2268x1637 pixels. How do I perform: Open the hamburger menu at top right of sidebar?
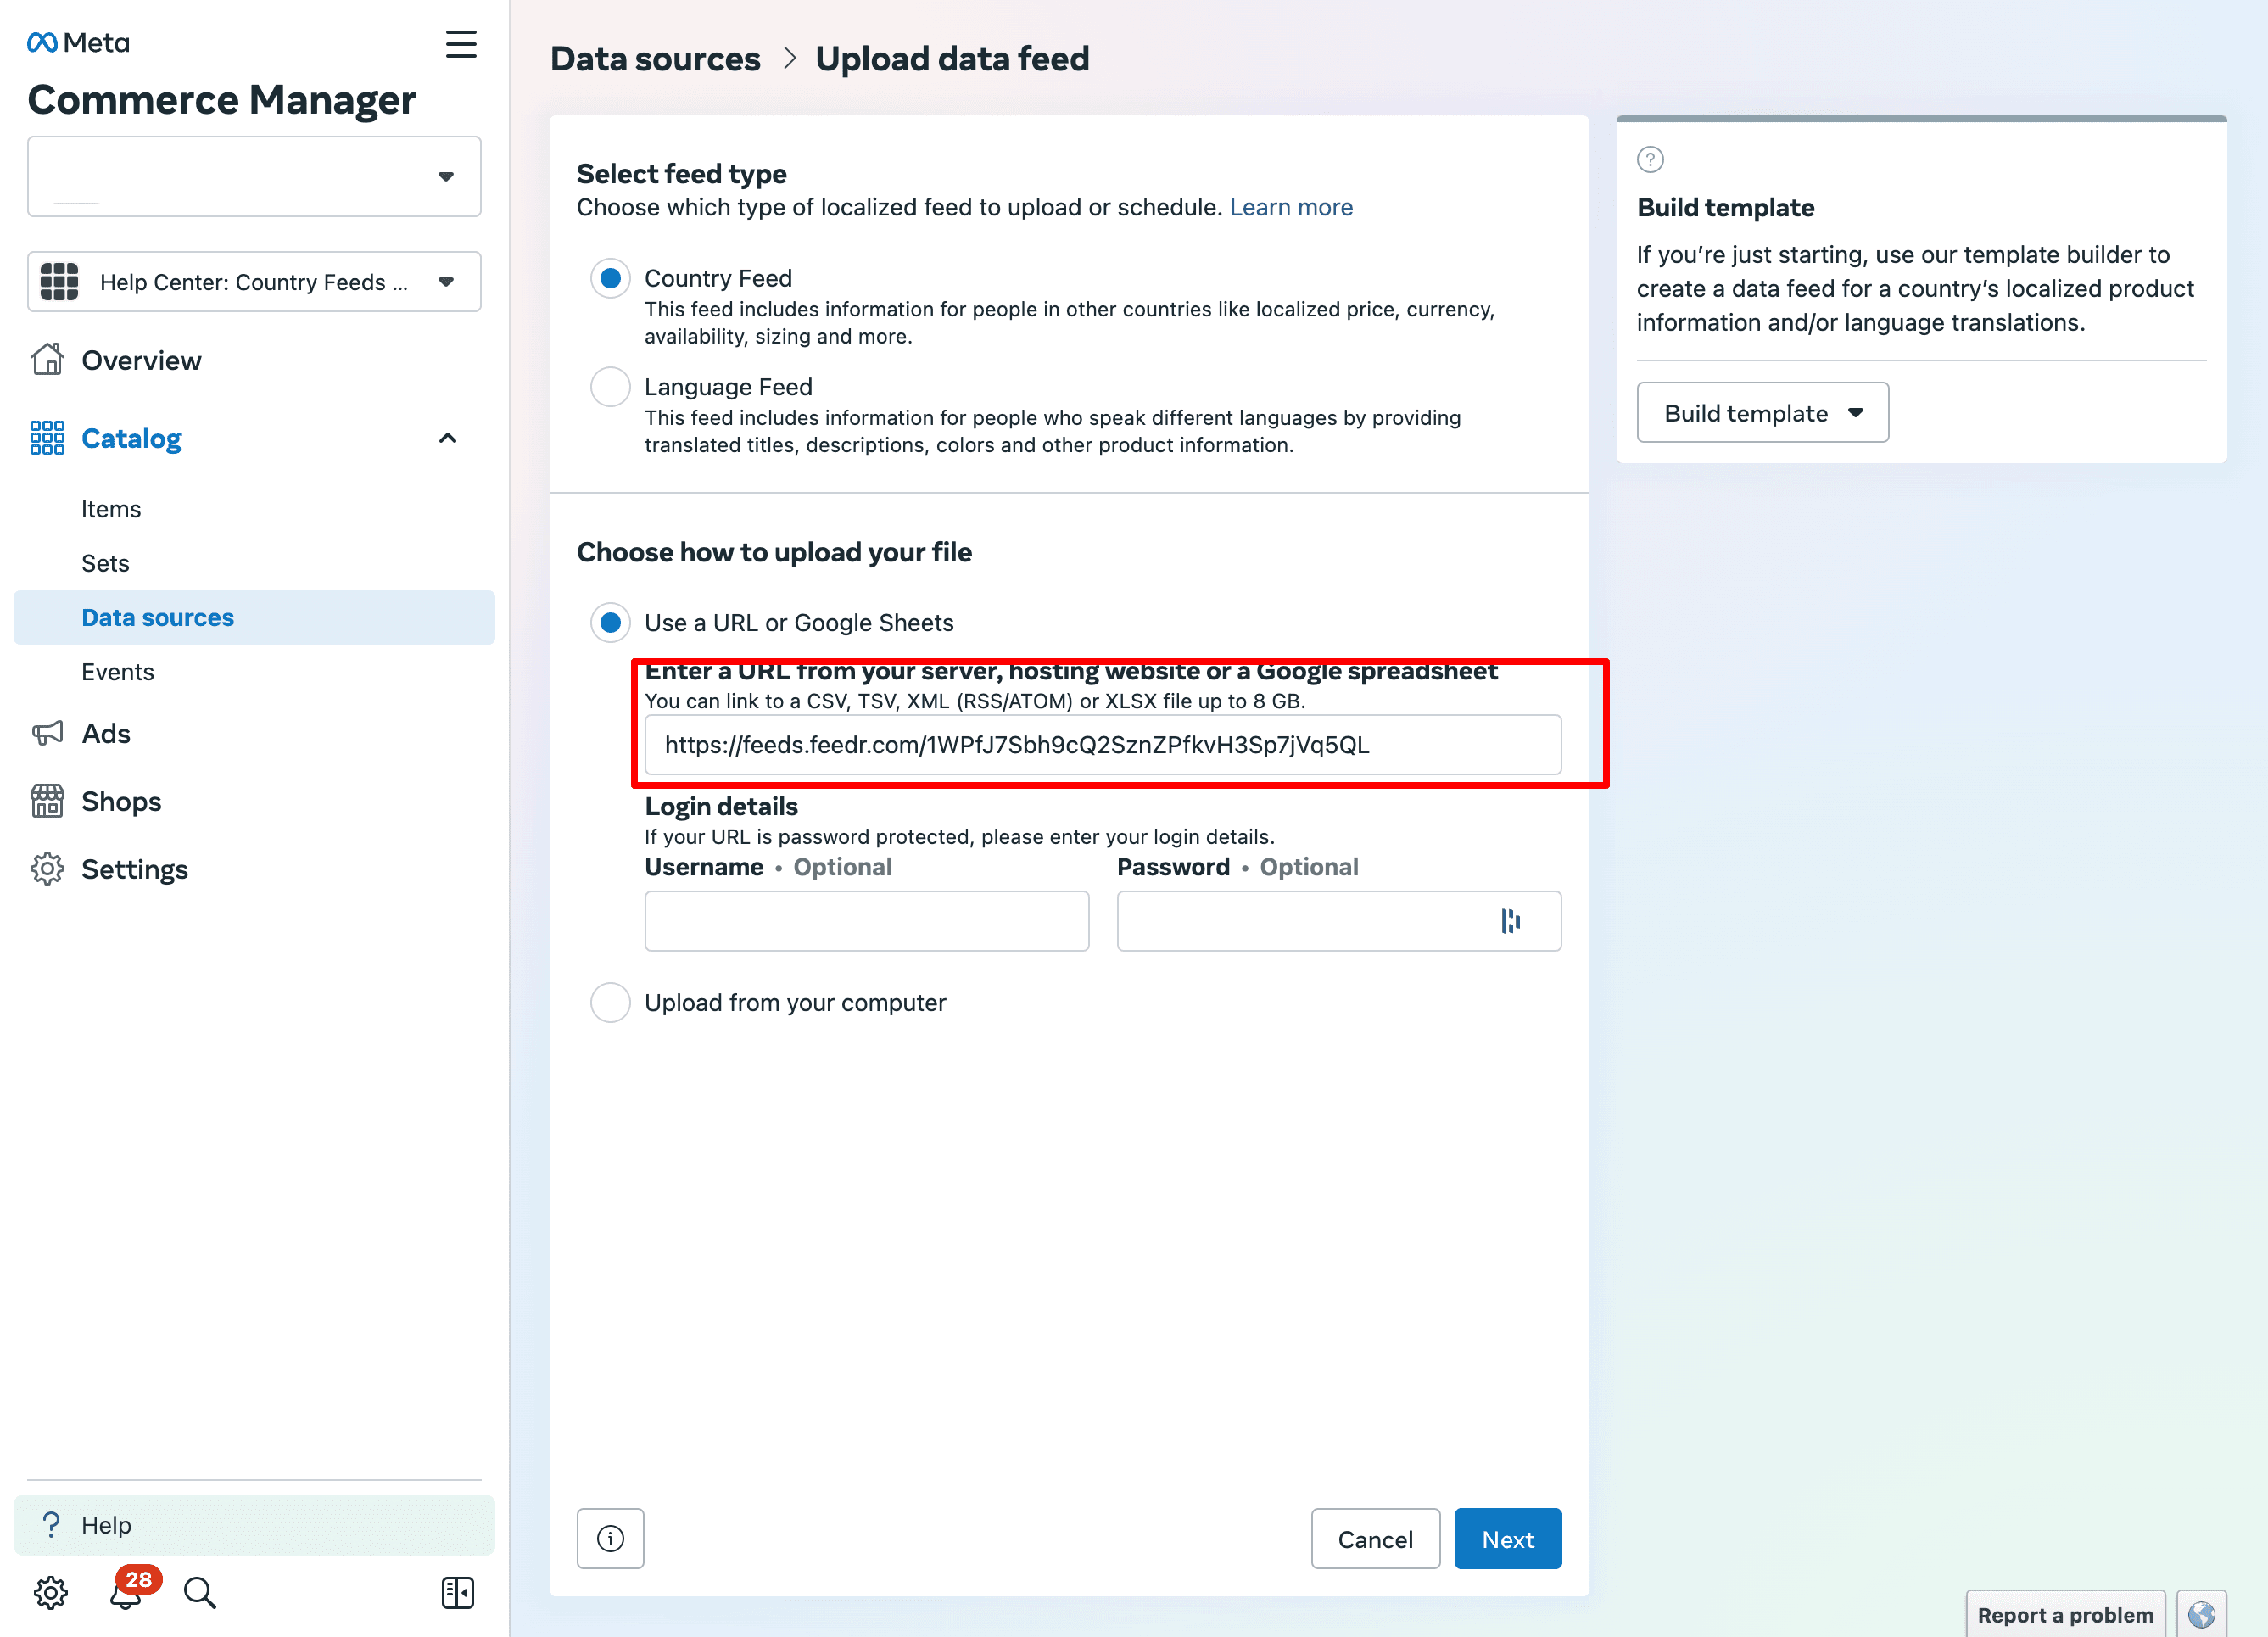(x=461, y=45)
